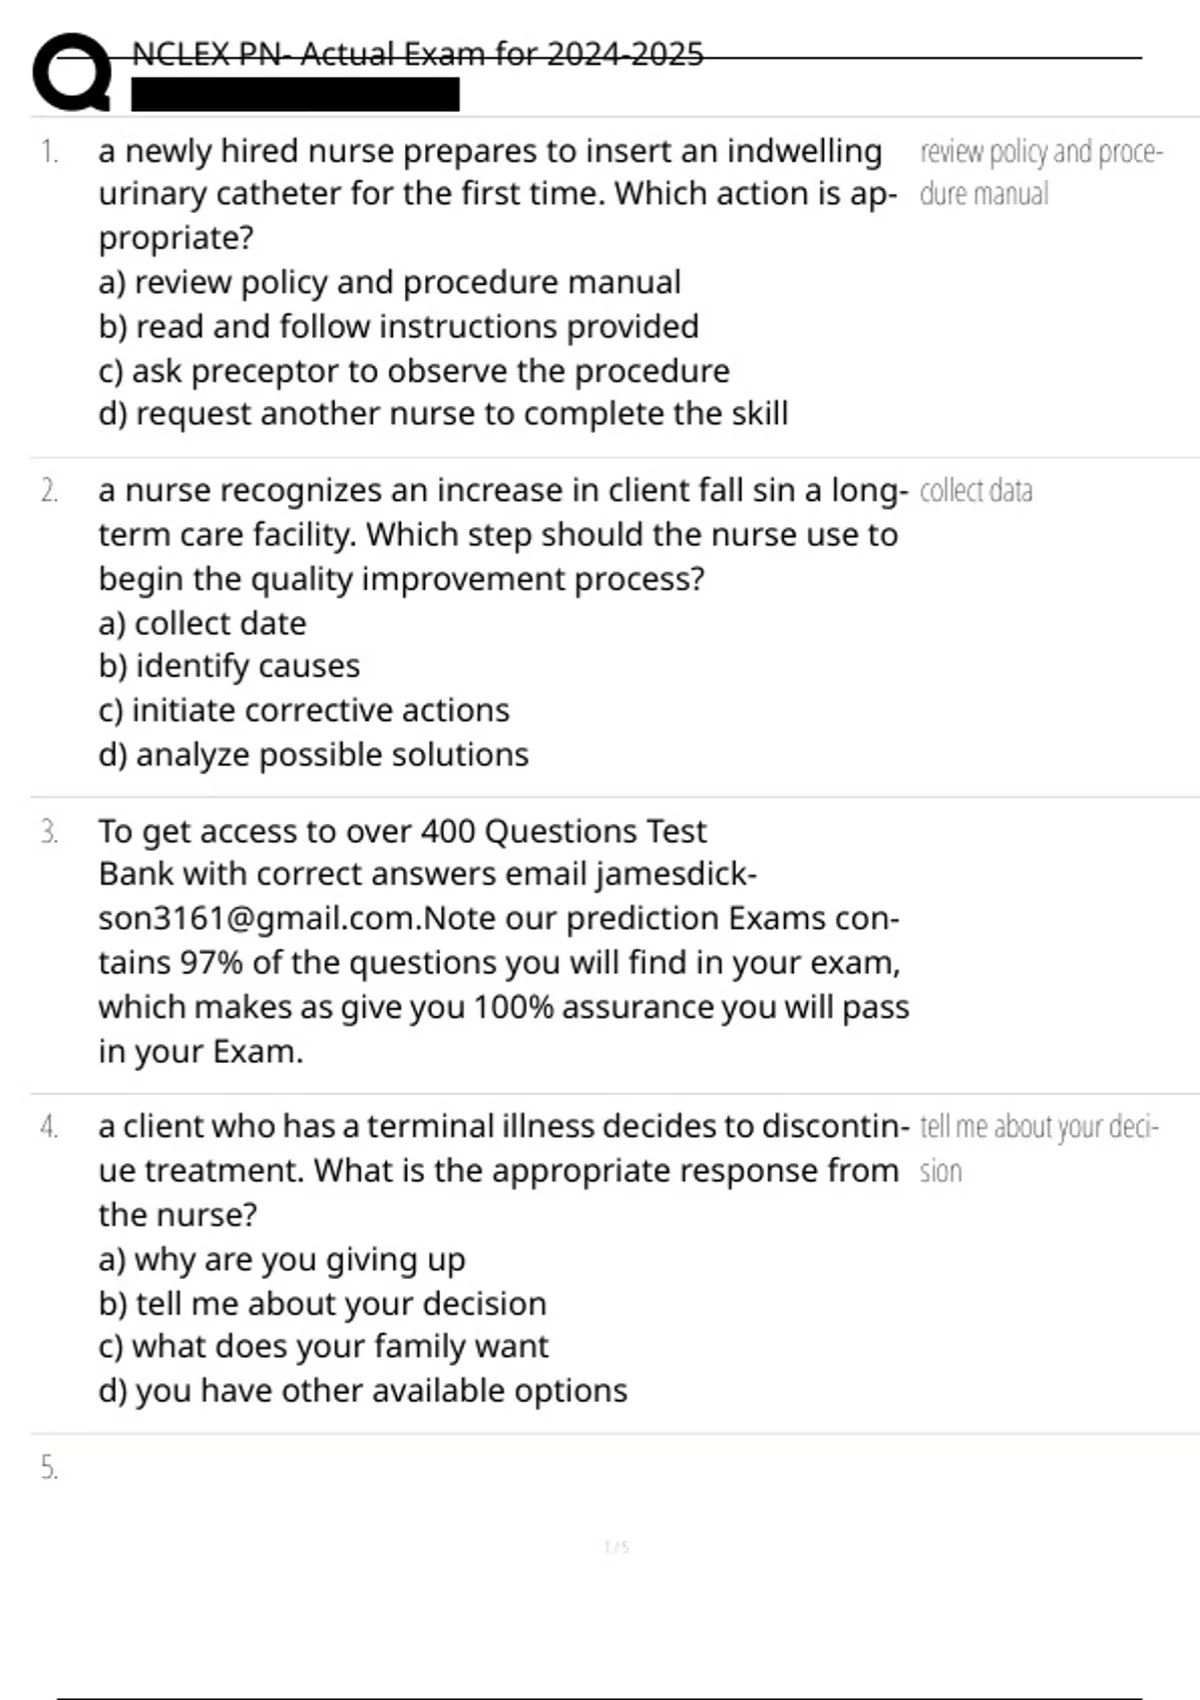Click question number 3 marker

[49, 831]
